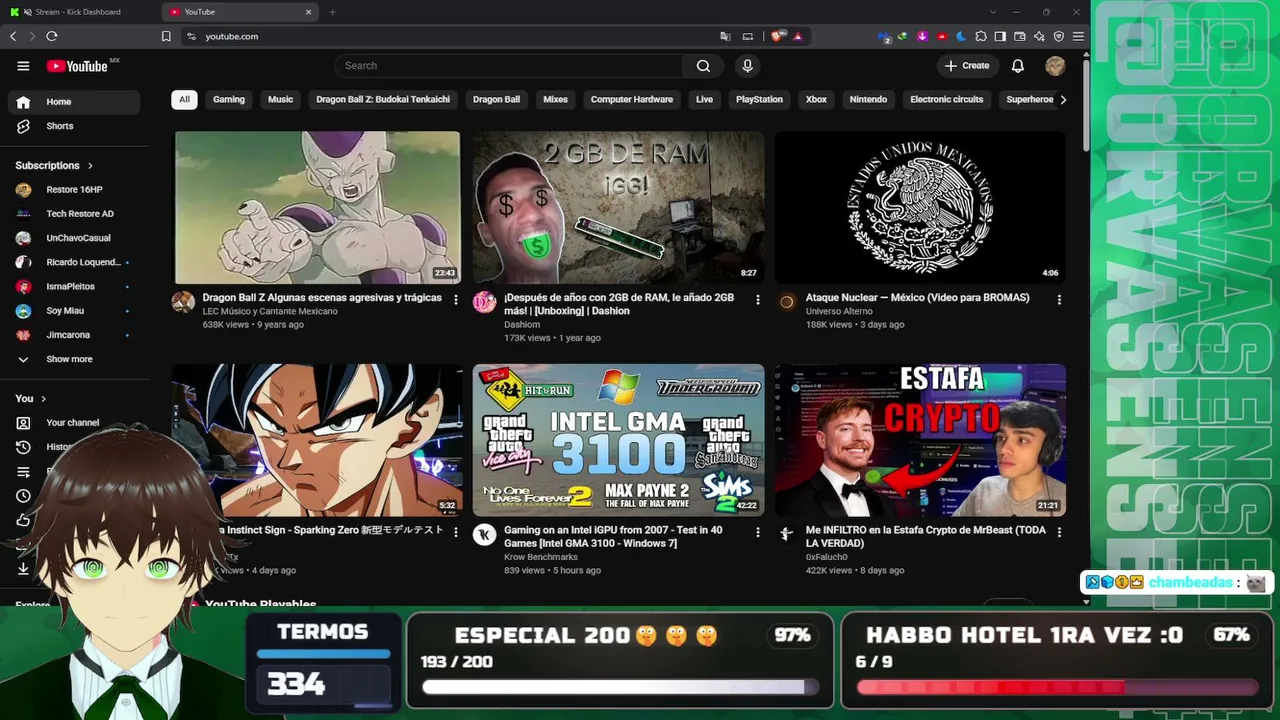Select the Music filter chip
This screenshot has height=720, width=1280.
tap(281, 100)
